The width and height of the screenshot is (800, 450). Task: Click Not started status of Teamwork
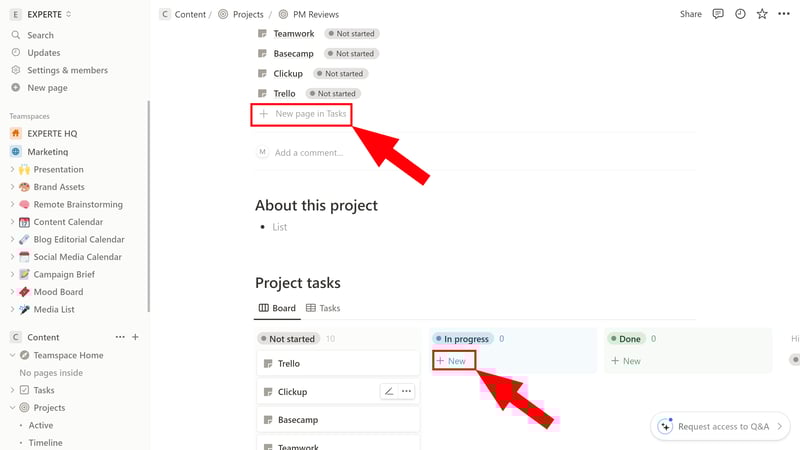tap(352, 34)
